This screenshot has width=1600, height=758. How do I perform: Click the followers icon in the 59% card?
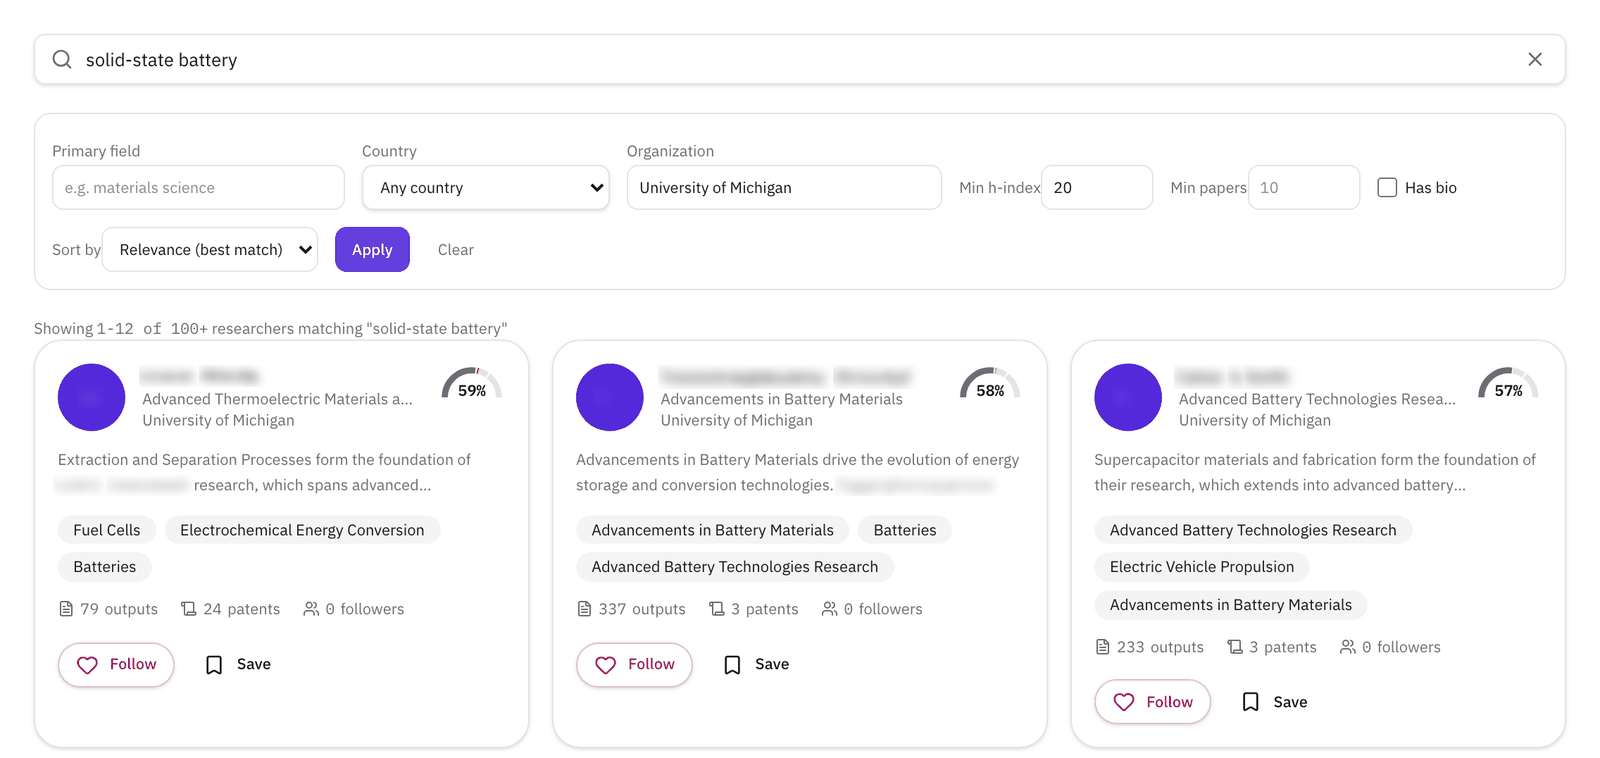click(311, 609)
